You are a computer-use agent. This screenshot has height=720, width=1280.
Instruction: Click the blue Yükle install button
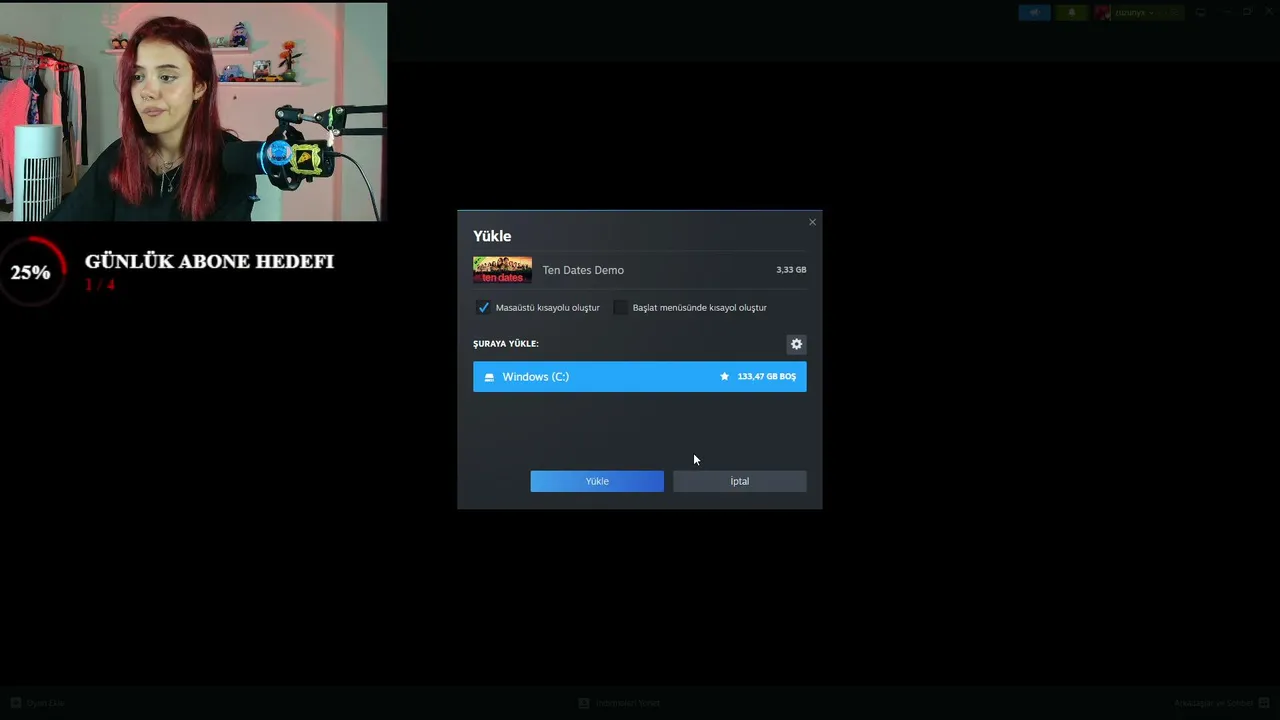point(597,481)
